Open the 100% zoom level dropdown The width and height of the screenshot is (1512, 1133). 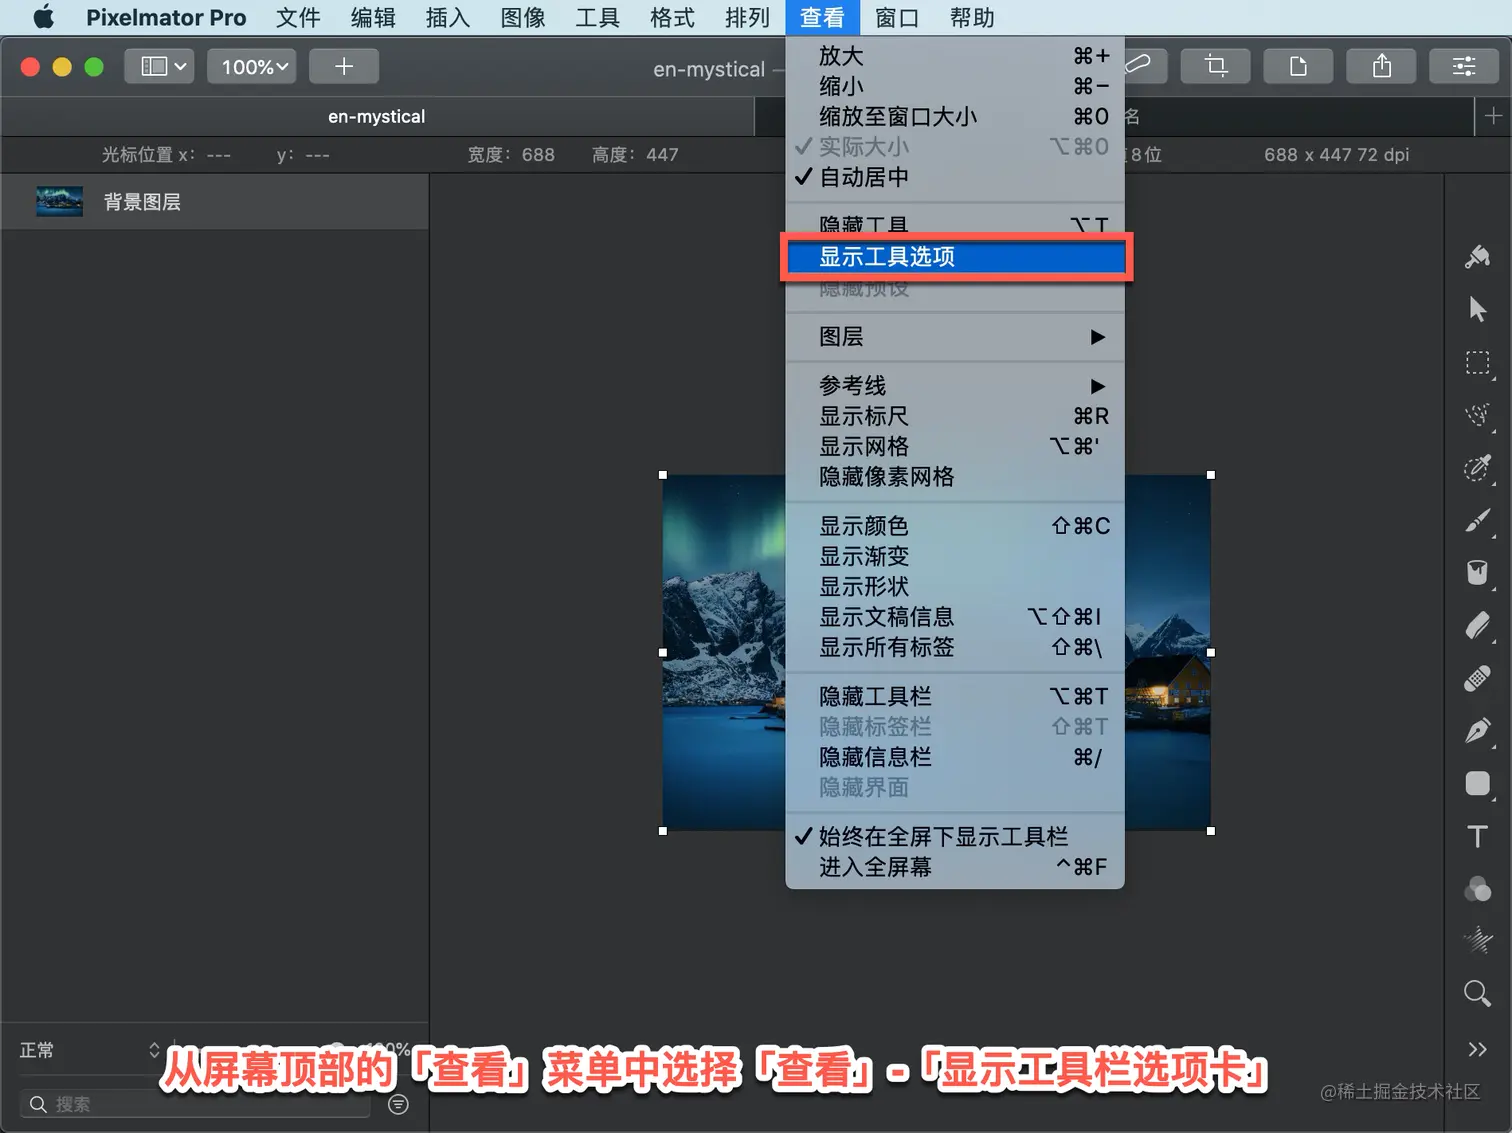pos(252,66)
